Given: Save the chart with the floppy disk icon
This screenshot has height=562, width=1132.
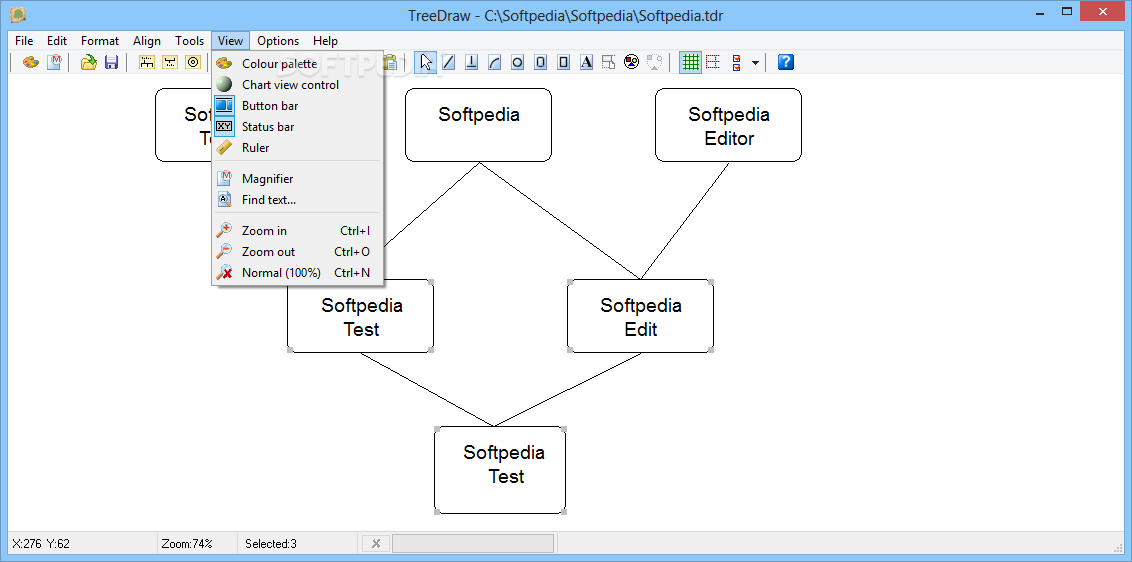Looking at the screenshot, I should [111, 62].
